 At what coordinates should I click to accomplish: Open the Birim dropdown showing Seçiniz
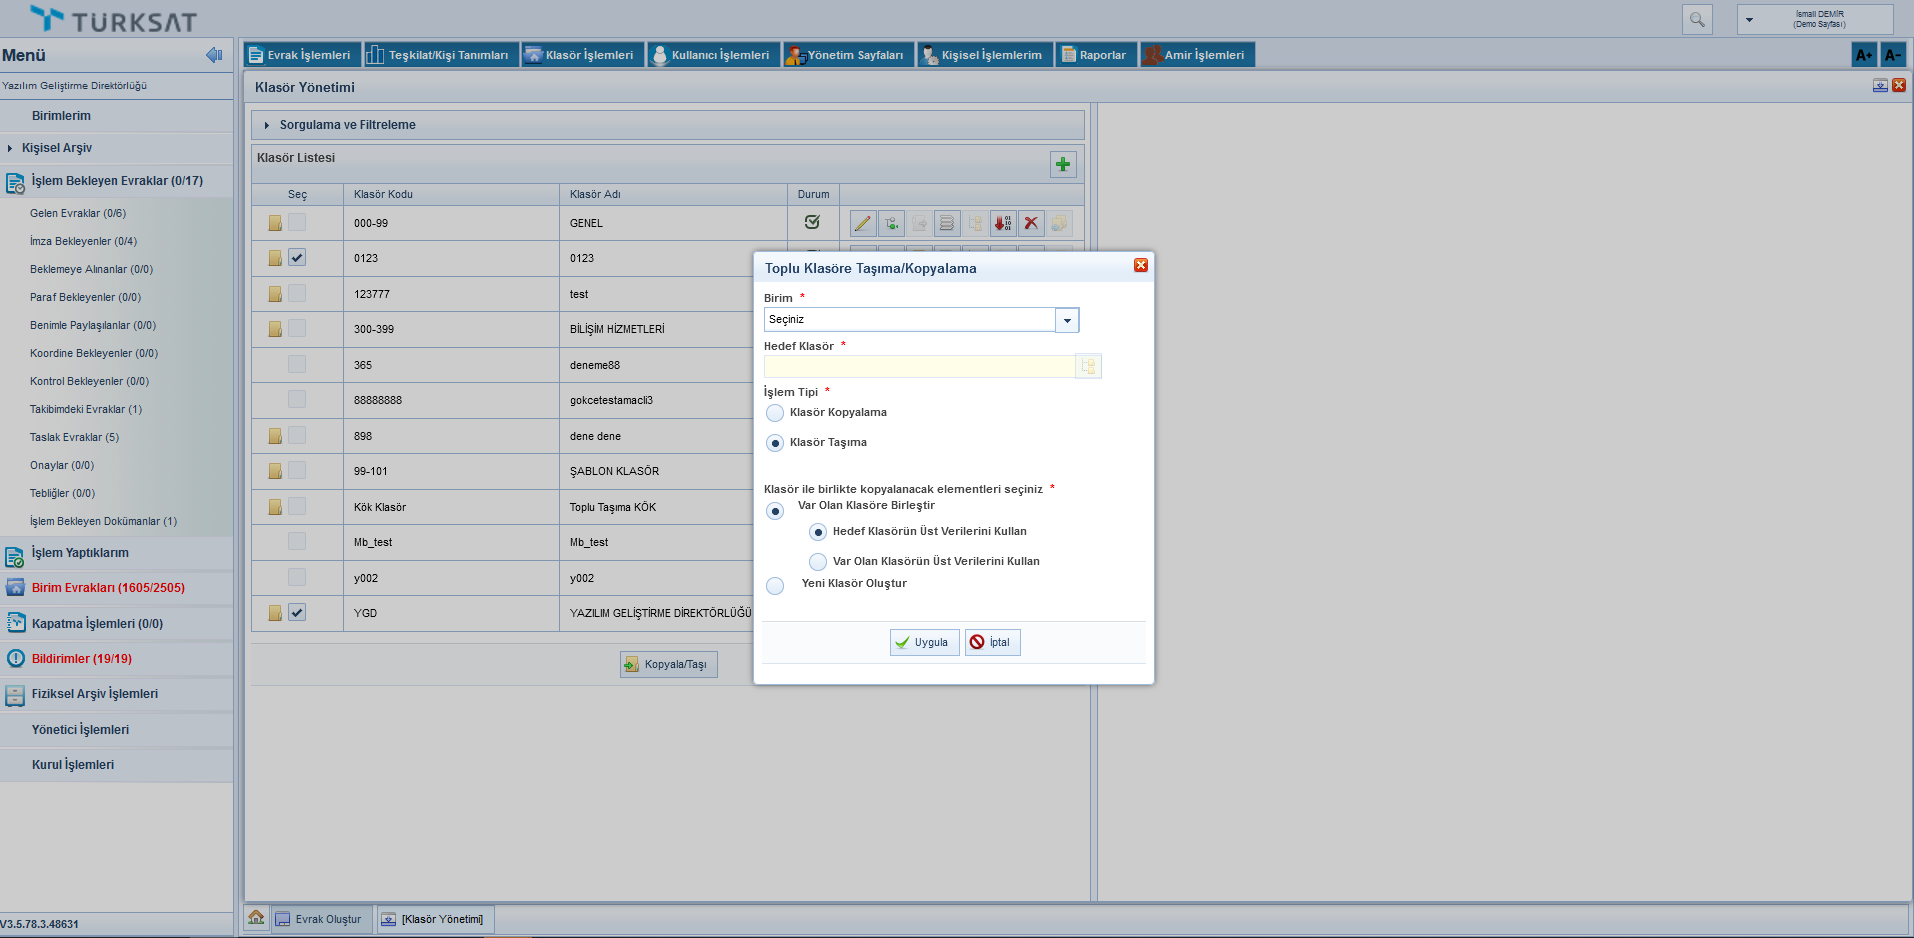[1067, 320]
